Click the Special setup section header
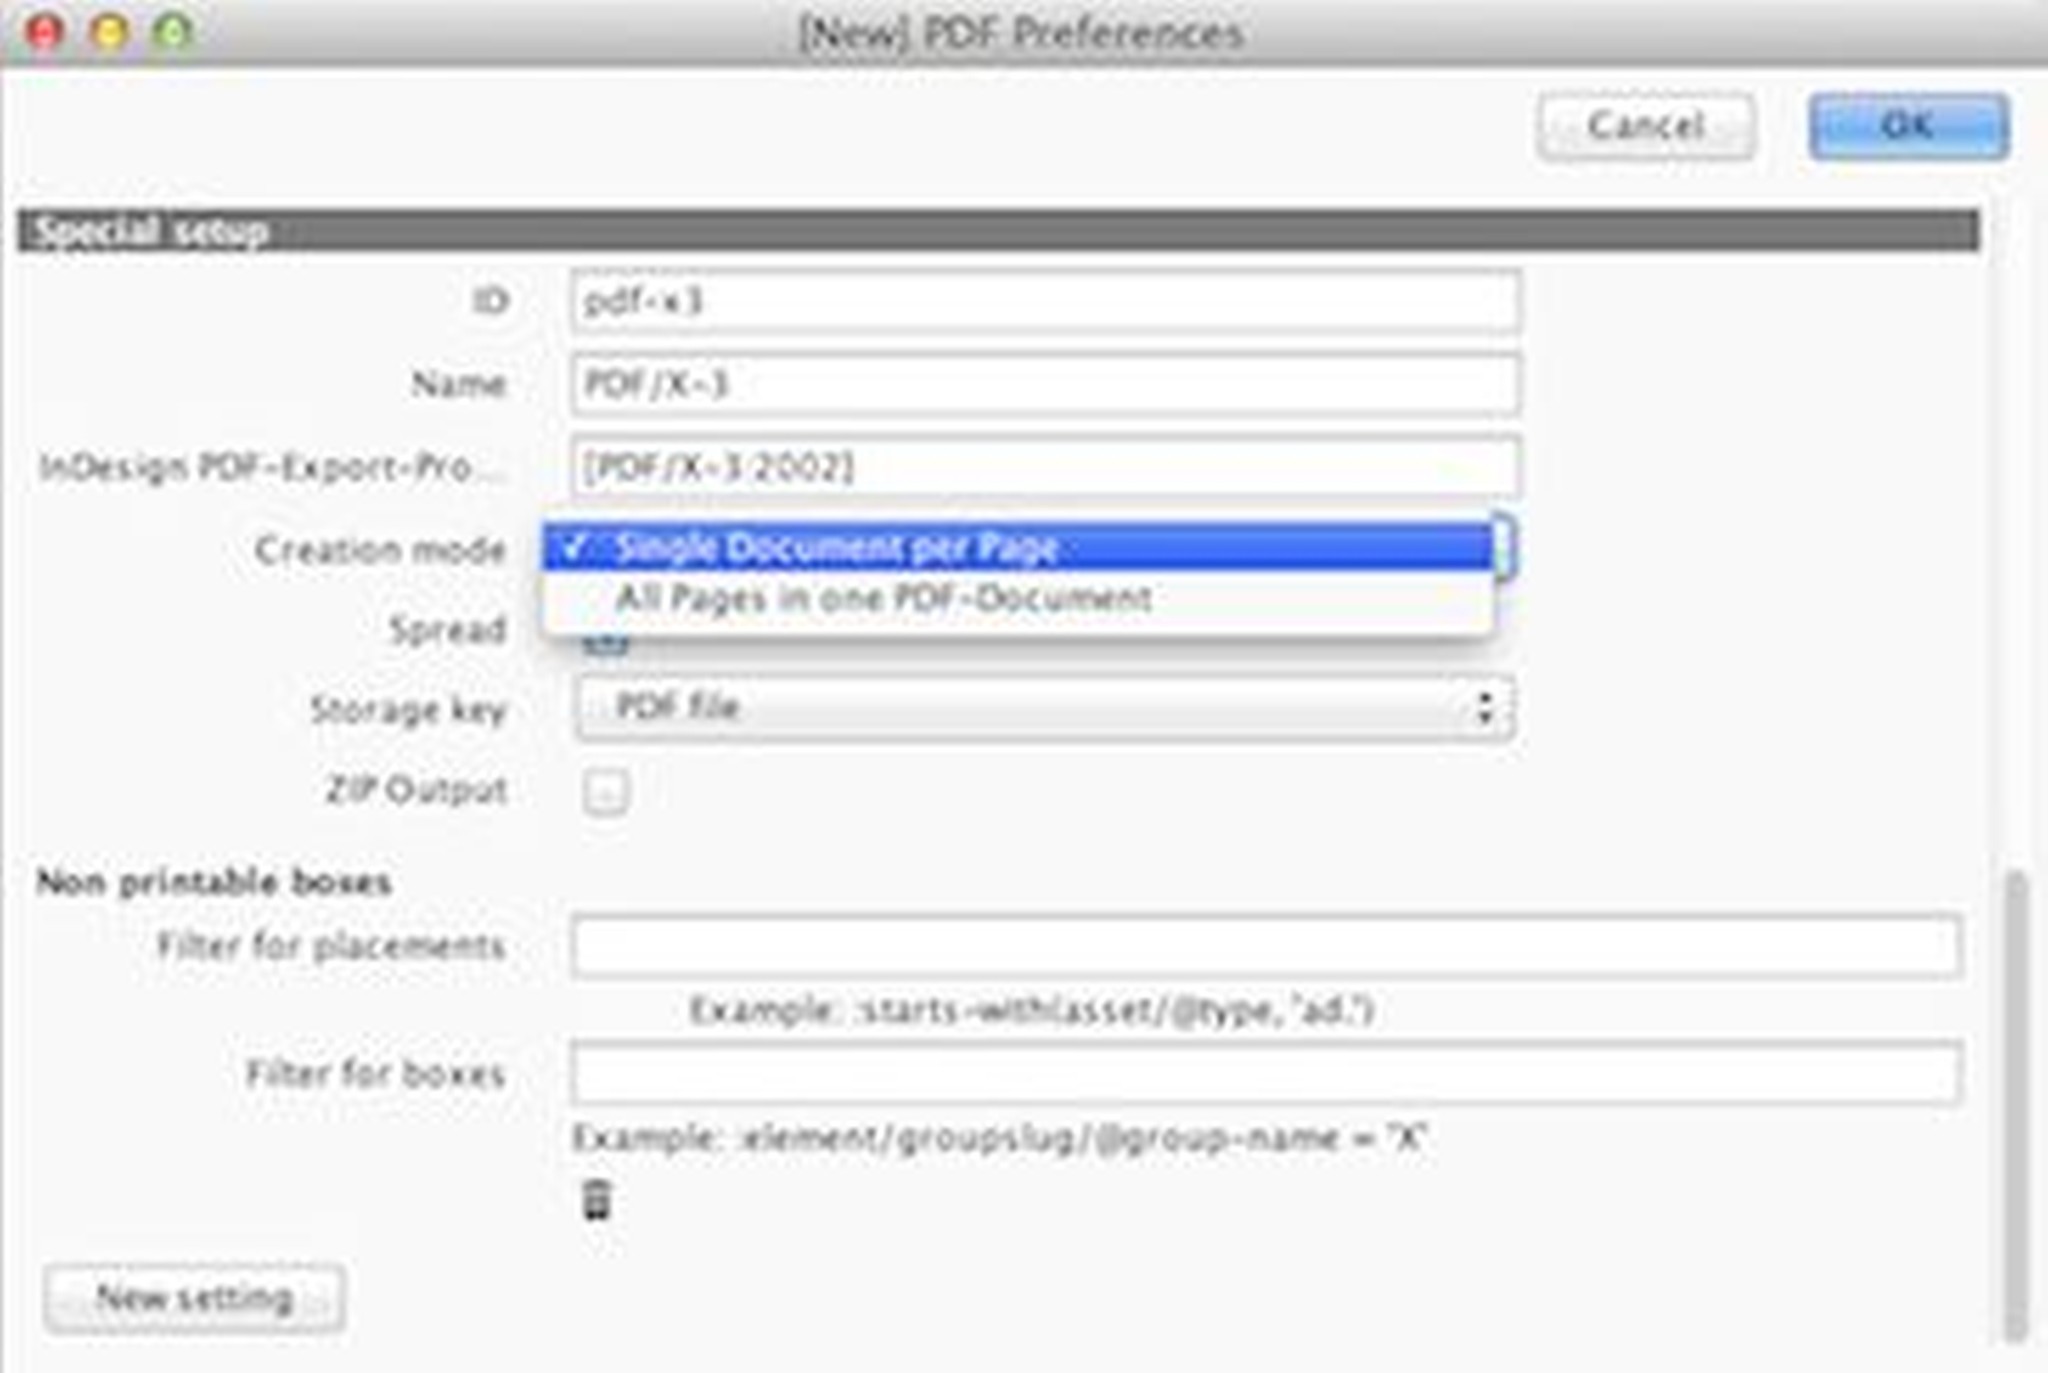The image size is (2048, 1373). coord(997,231)
